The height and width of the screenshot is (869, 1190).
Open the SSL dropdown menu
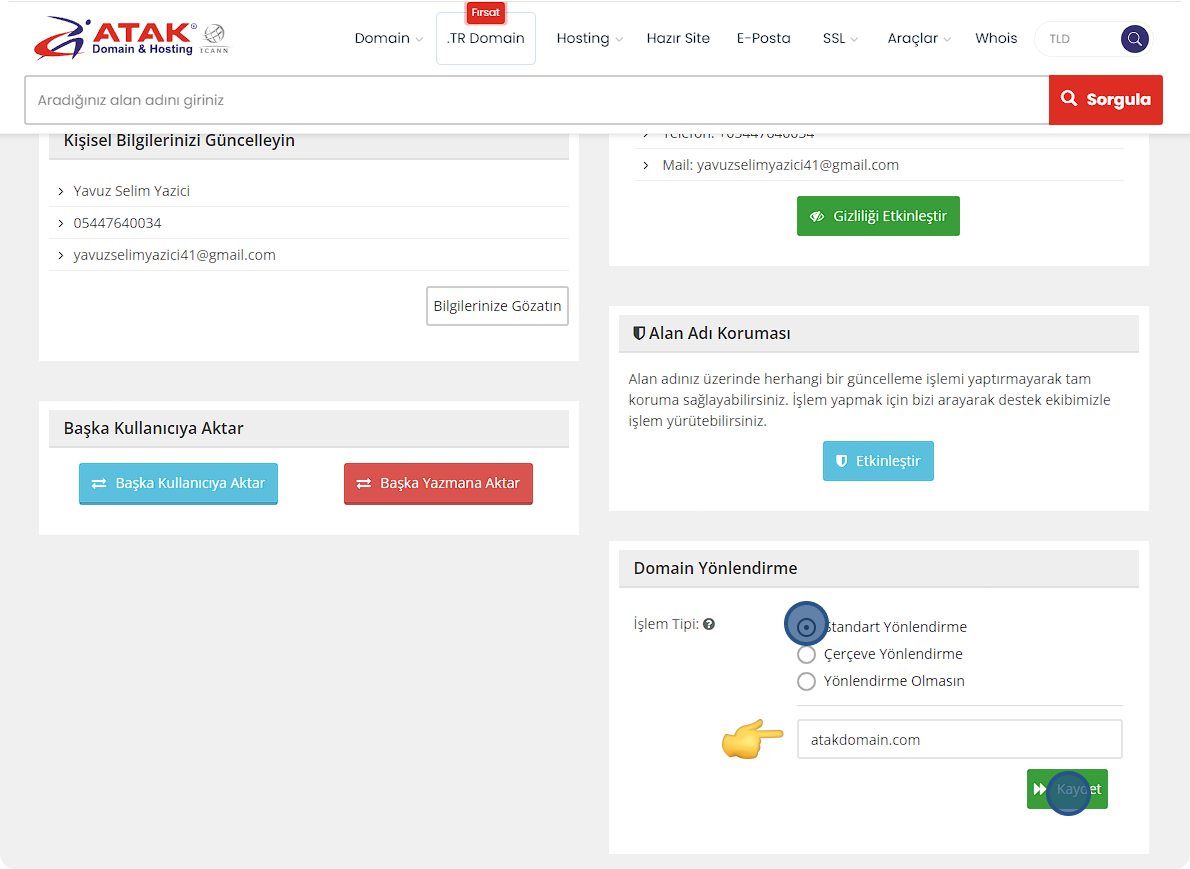click(840, 38)
